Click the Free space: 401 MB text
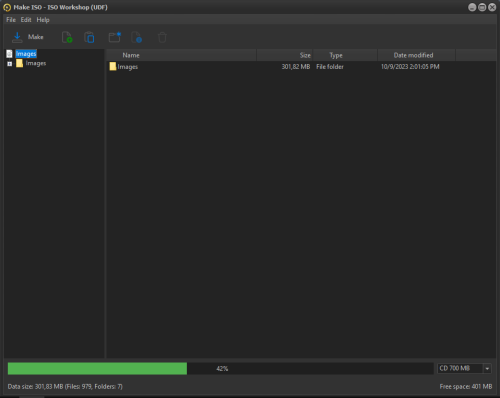 click(x=466, y=387)
